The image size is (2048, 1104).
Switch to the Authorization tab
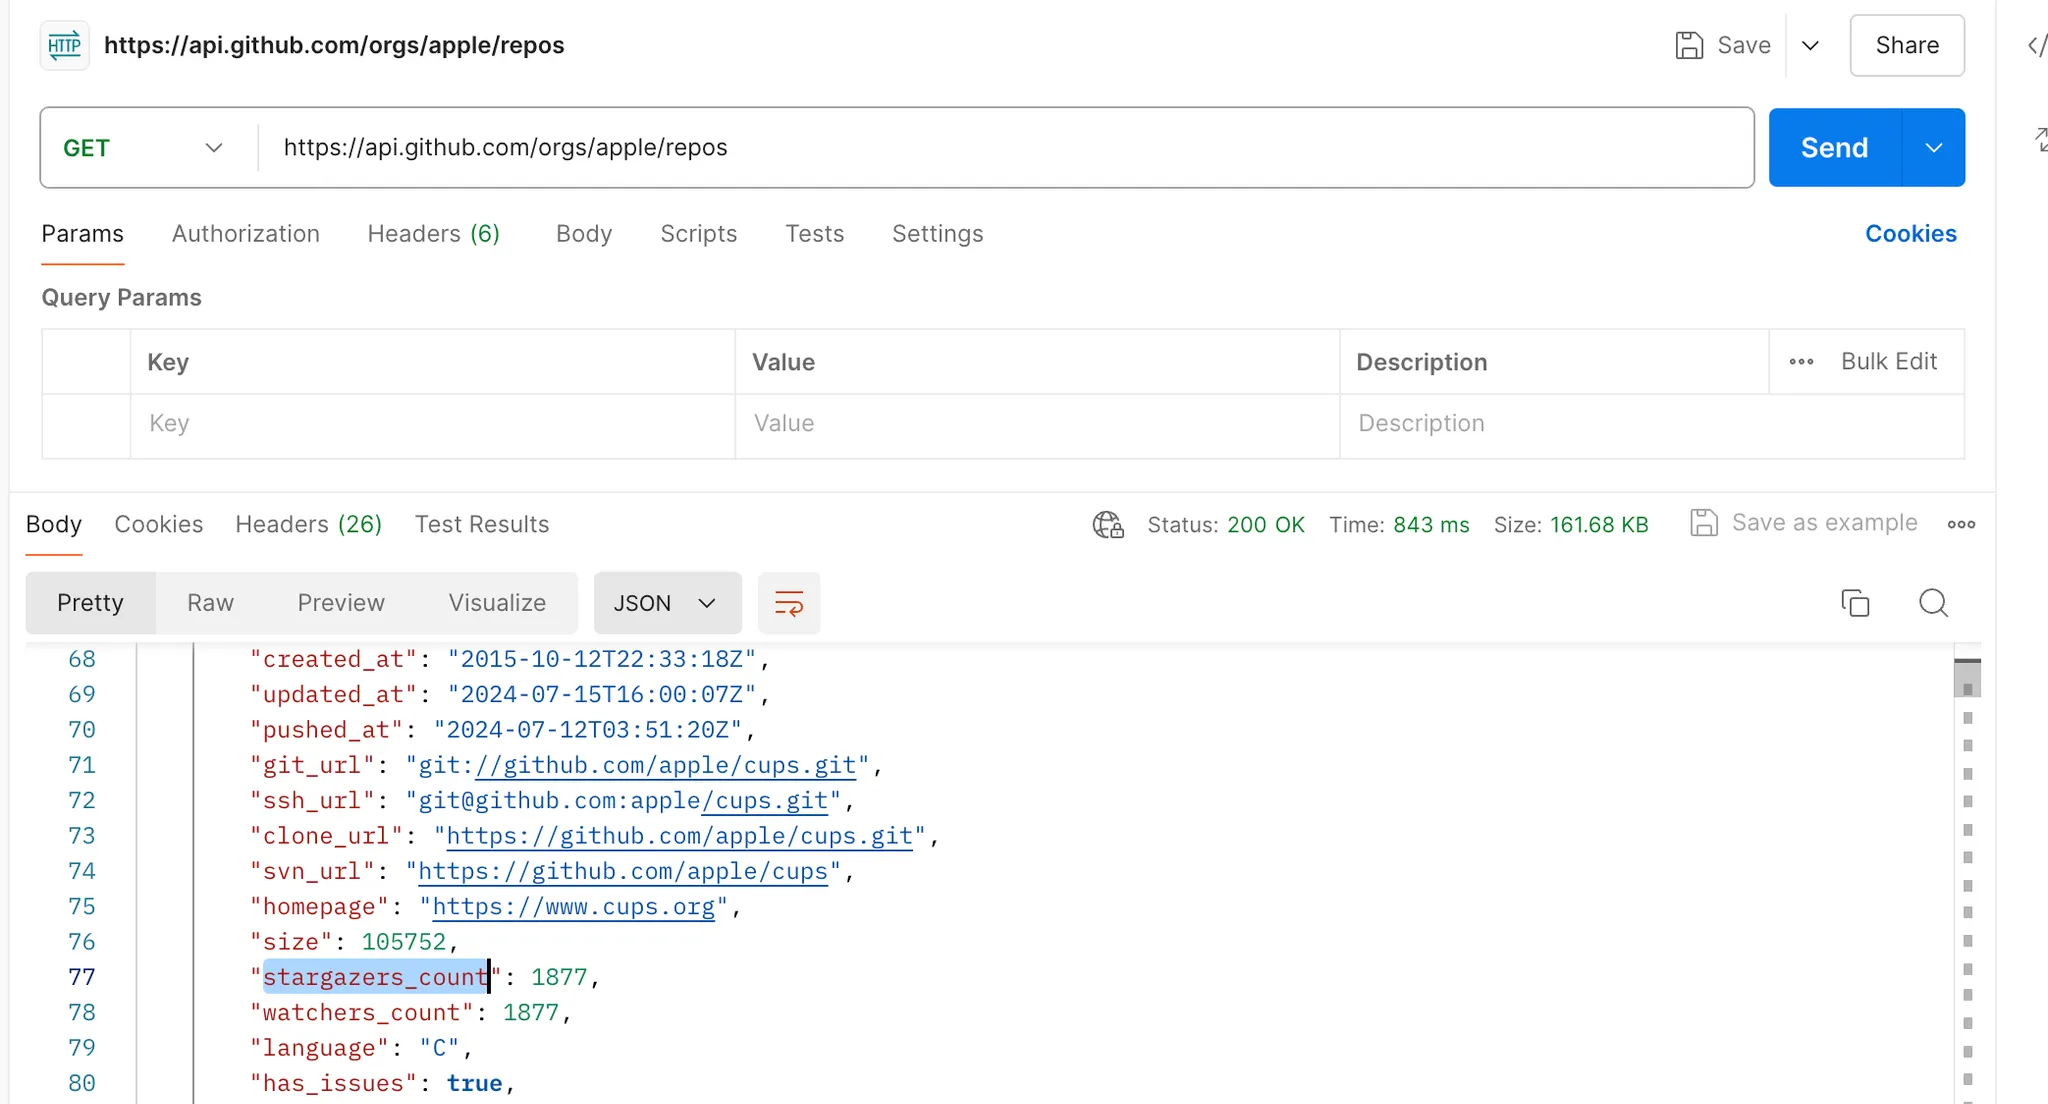tap(245, 234)
